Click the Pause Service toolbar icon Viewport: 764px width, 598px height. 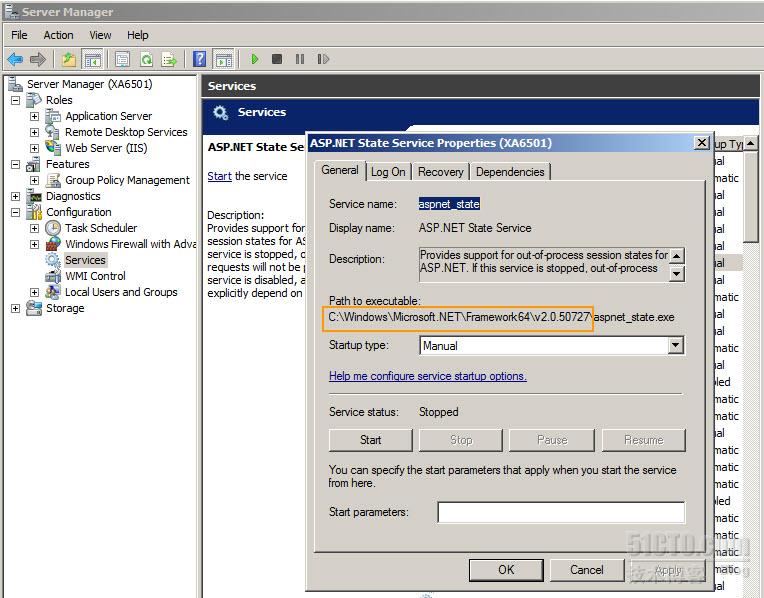300,59
